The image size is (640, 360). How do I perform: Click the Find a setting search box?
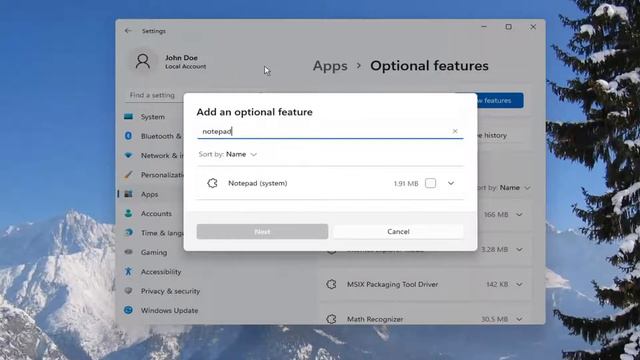click(x=155, y=95)
